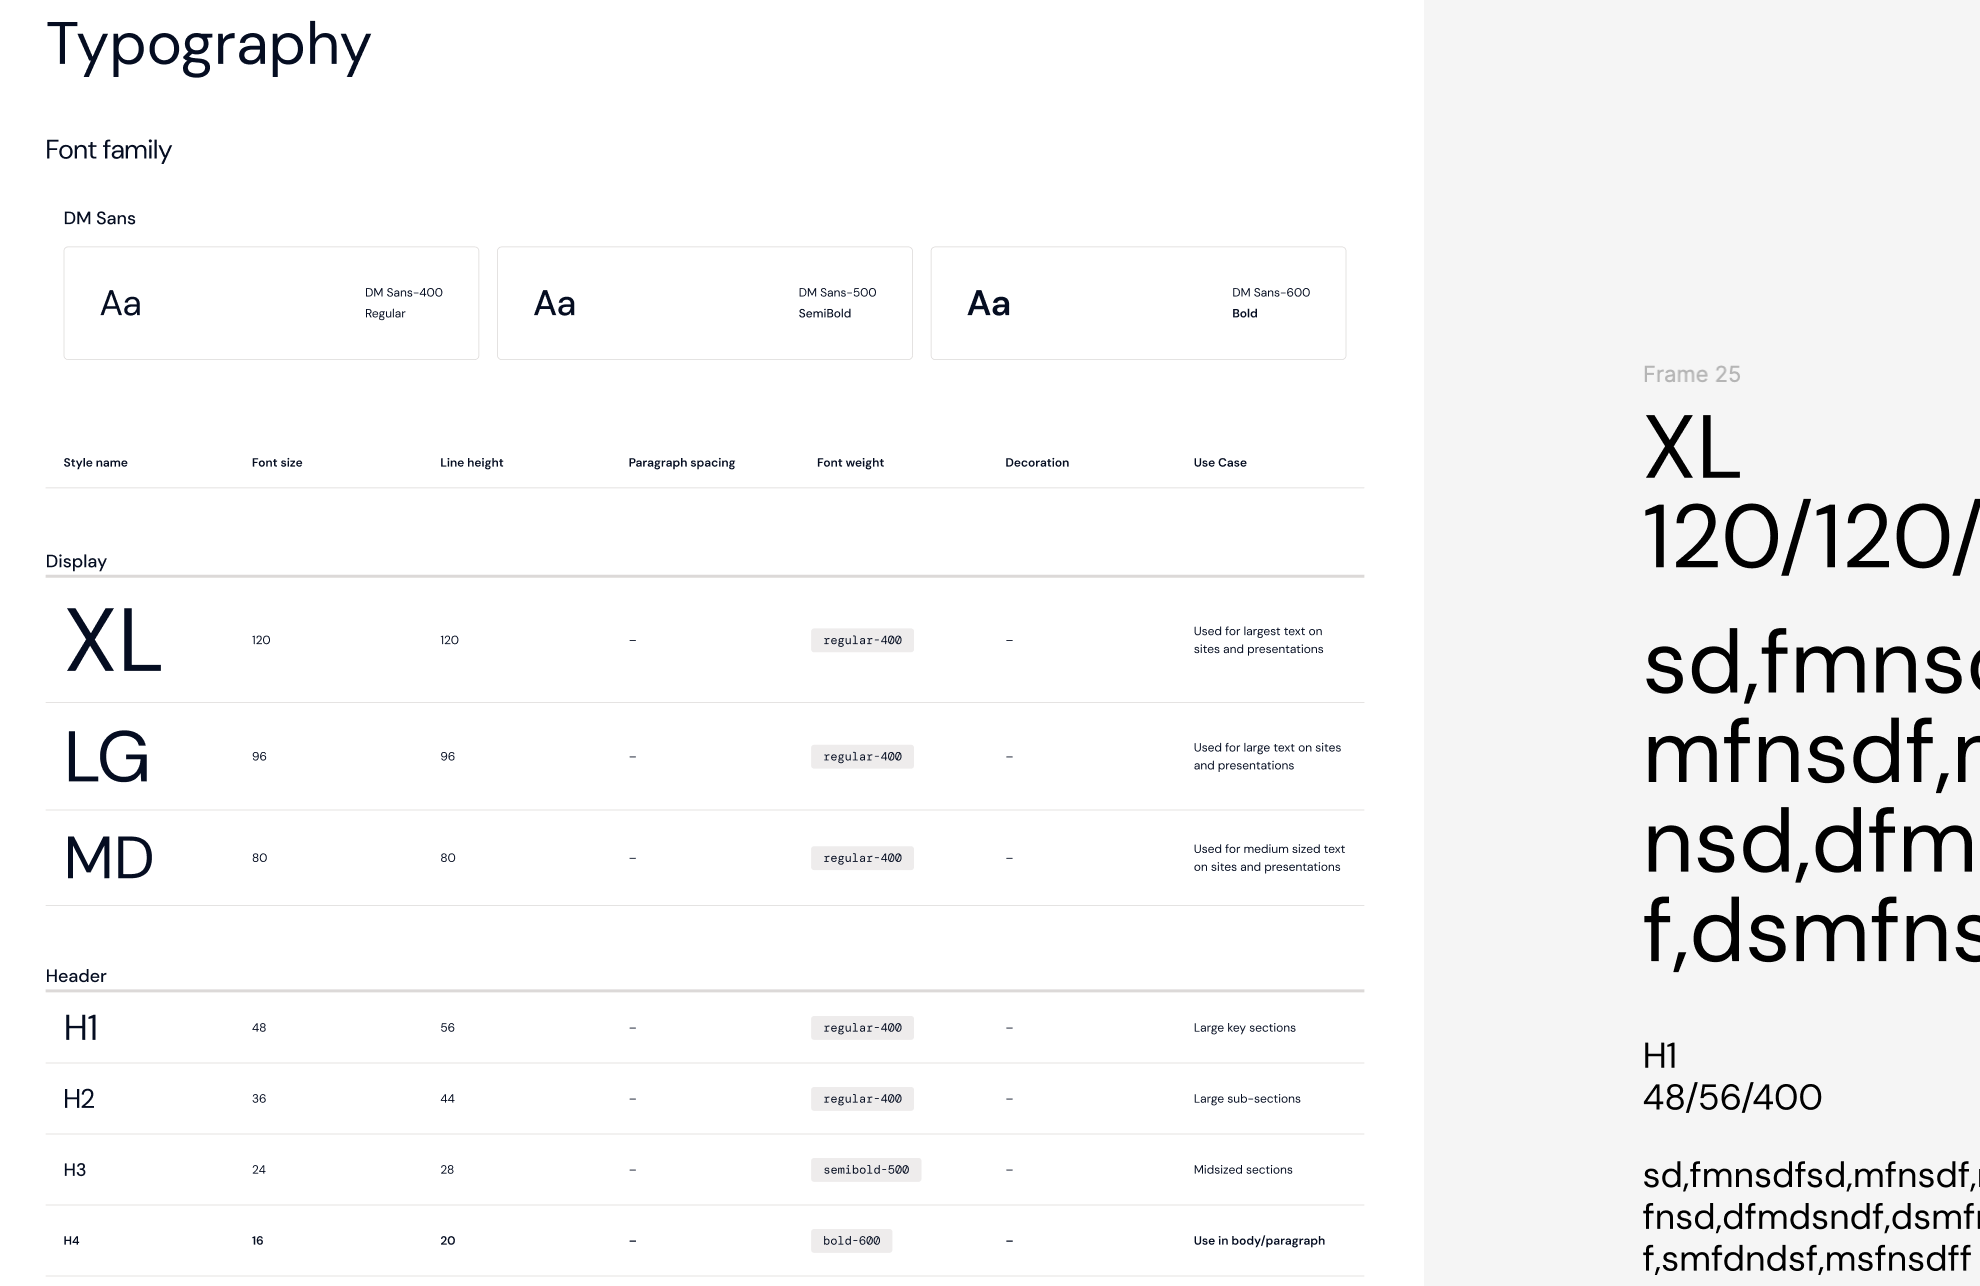Image resolution: width=1980 pixels, height=1286 pixels.
Task: Click the Large key sections use case text
Action: pos(1244,1028)
